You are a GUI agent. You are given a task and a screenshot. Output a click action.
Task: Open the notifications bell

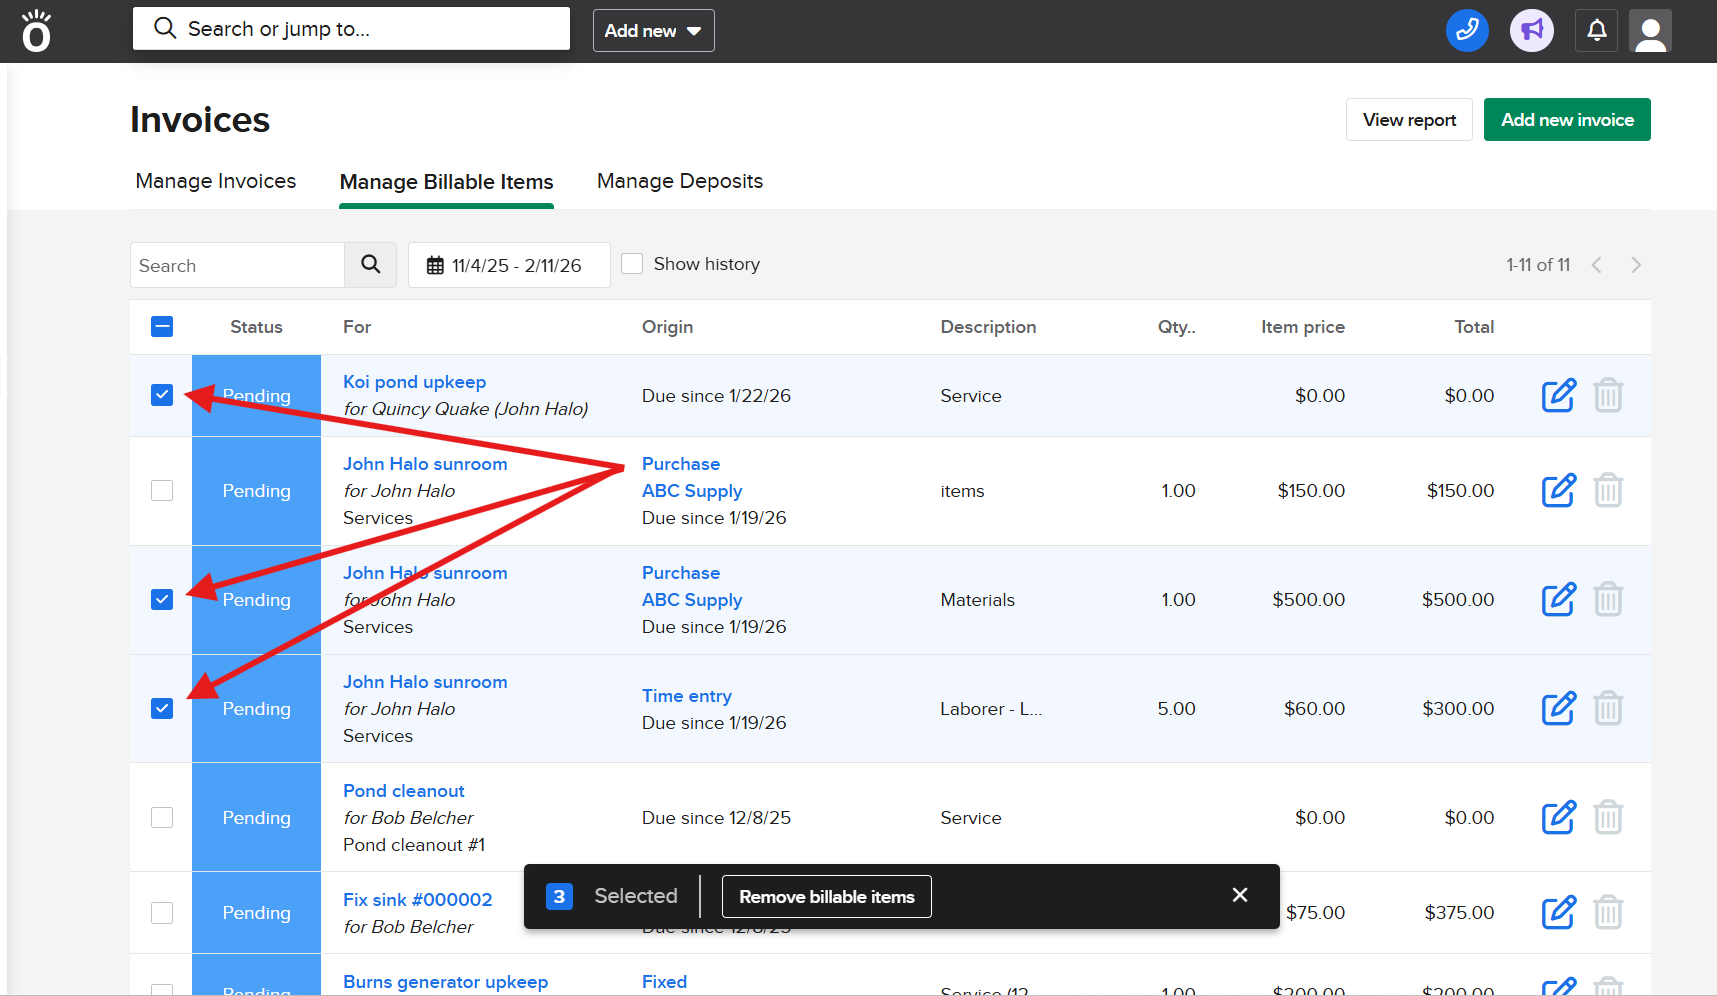(x=1596, y=30)
